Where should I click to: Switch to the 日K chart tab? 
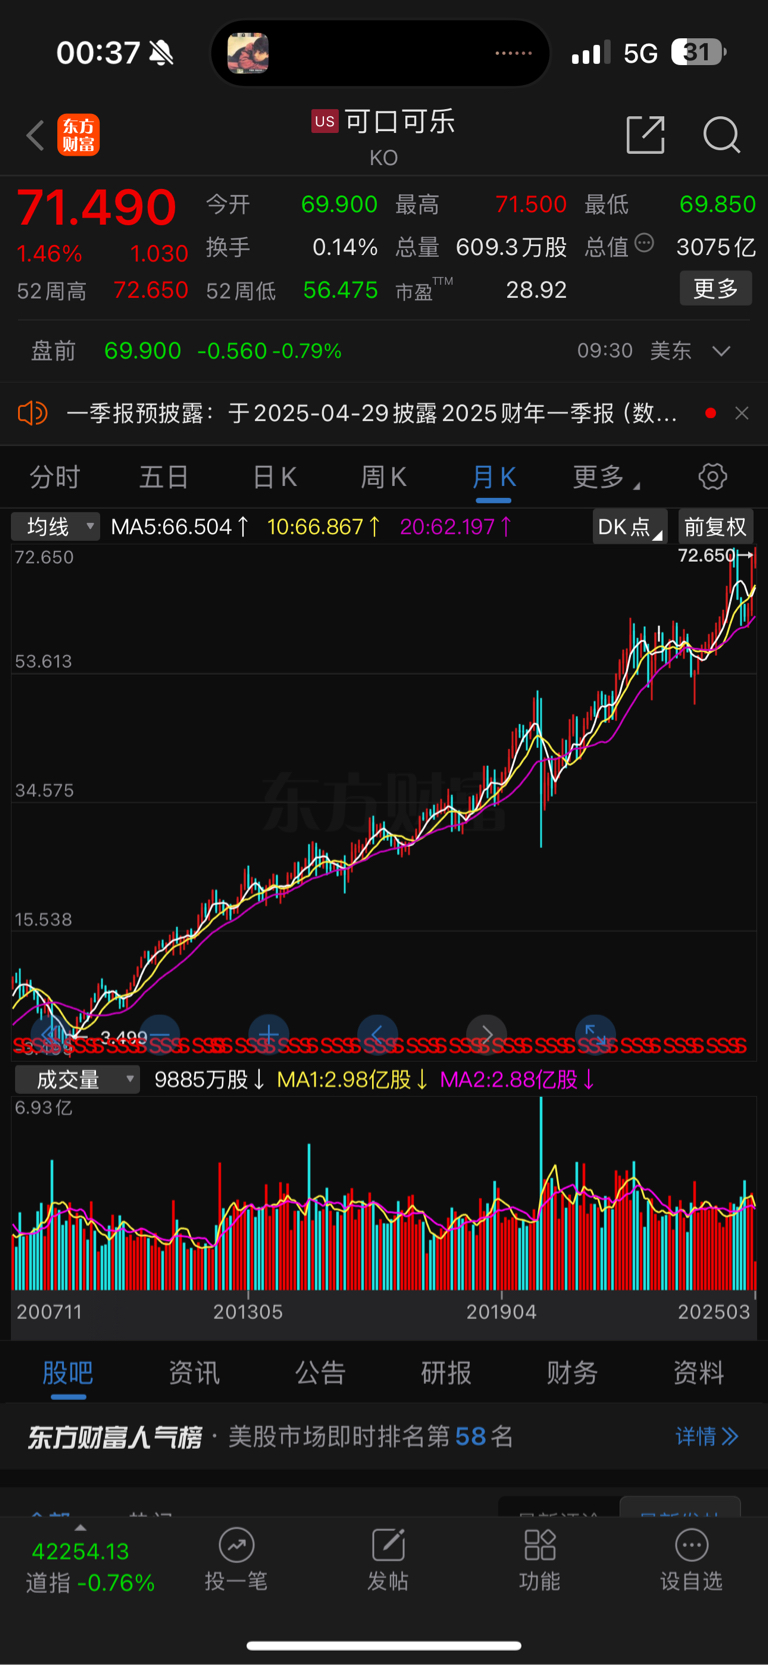pyautogui.click(x=274, y=477)
